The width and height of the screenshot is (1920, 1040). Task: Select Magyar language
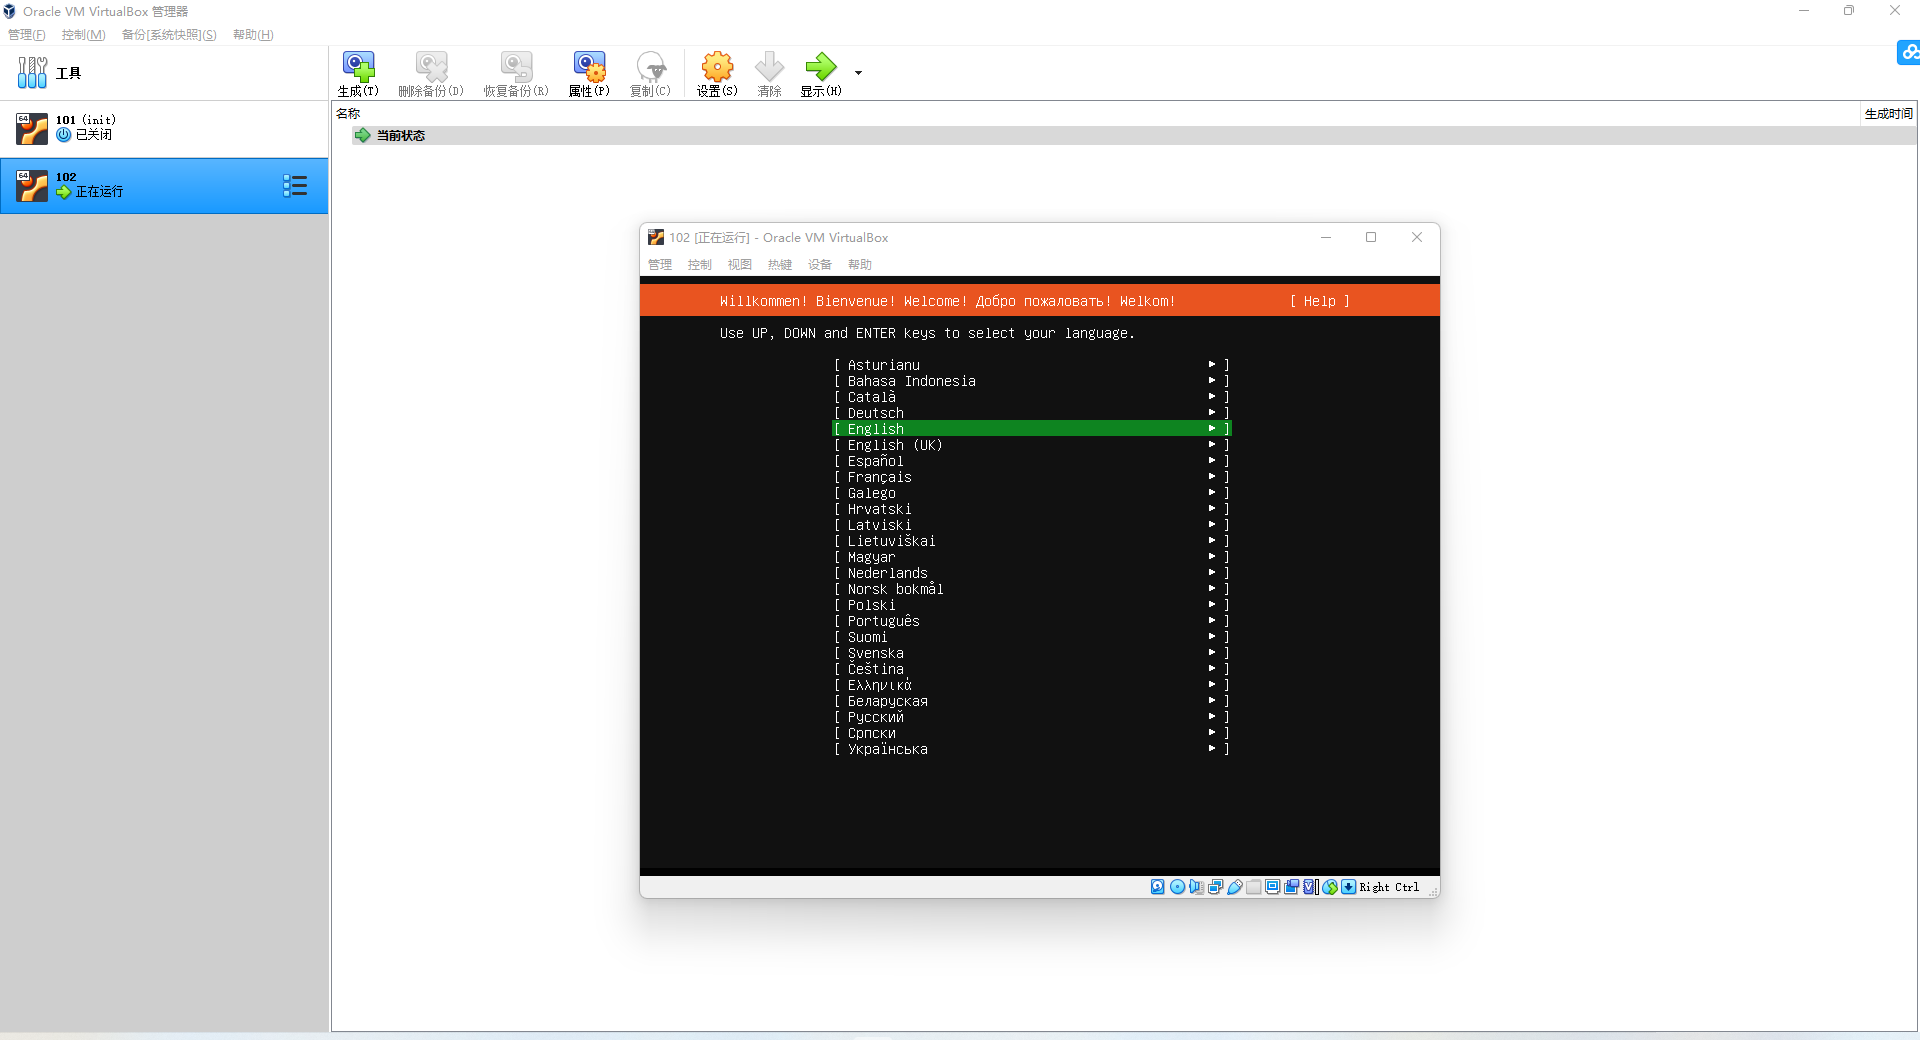click(1032, 557)
